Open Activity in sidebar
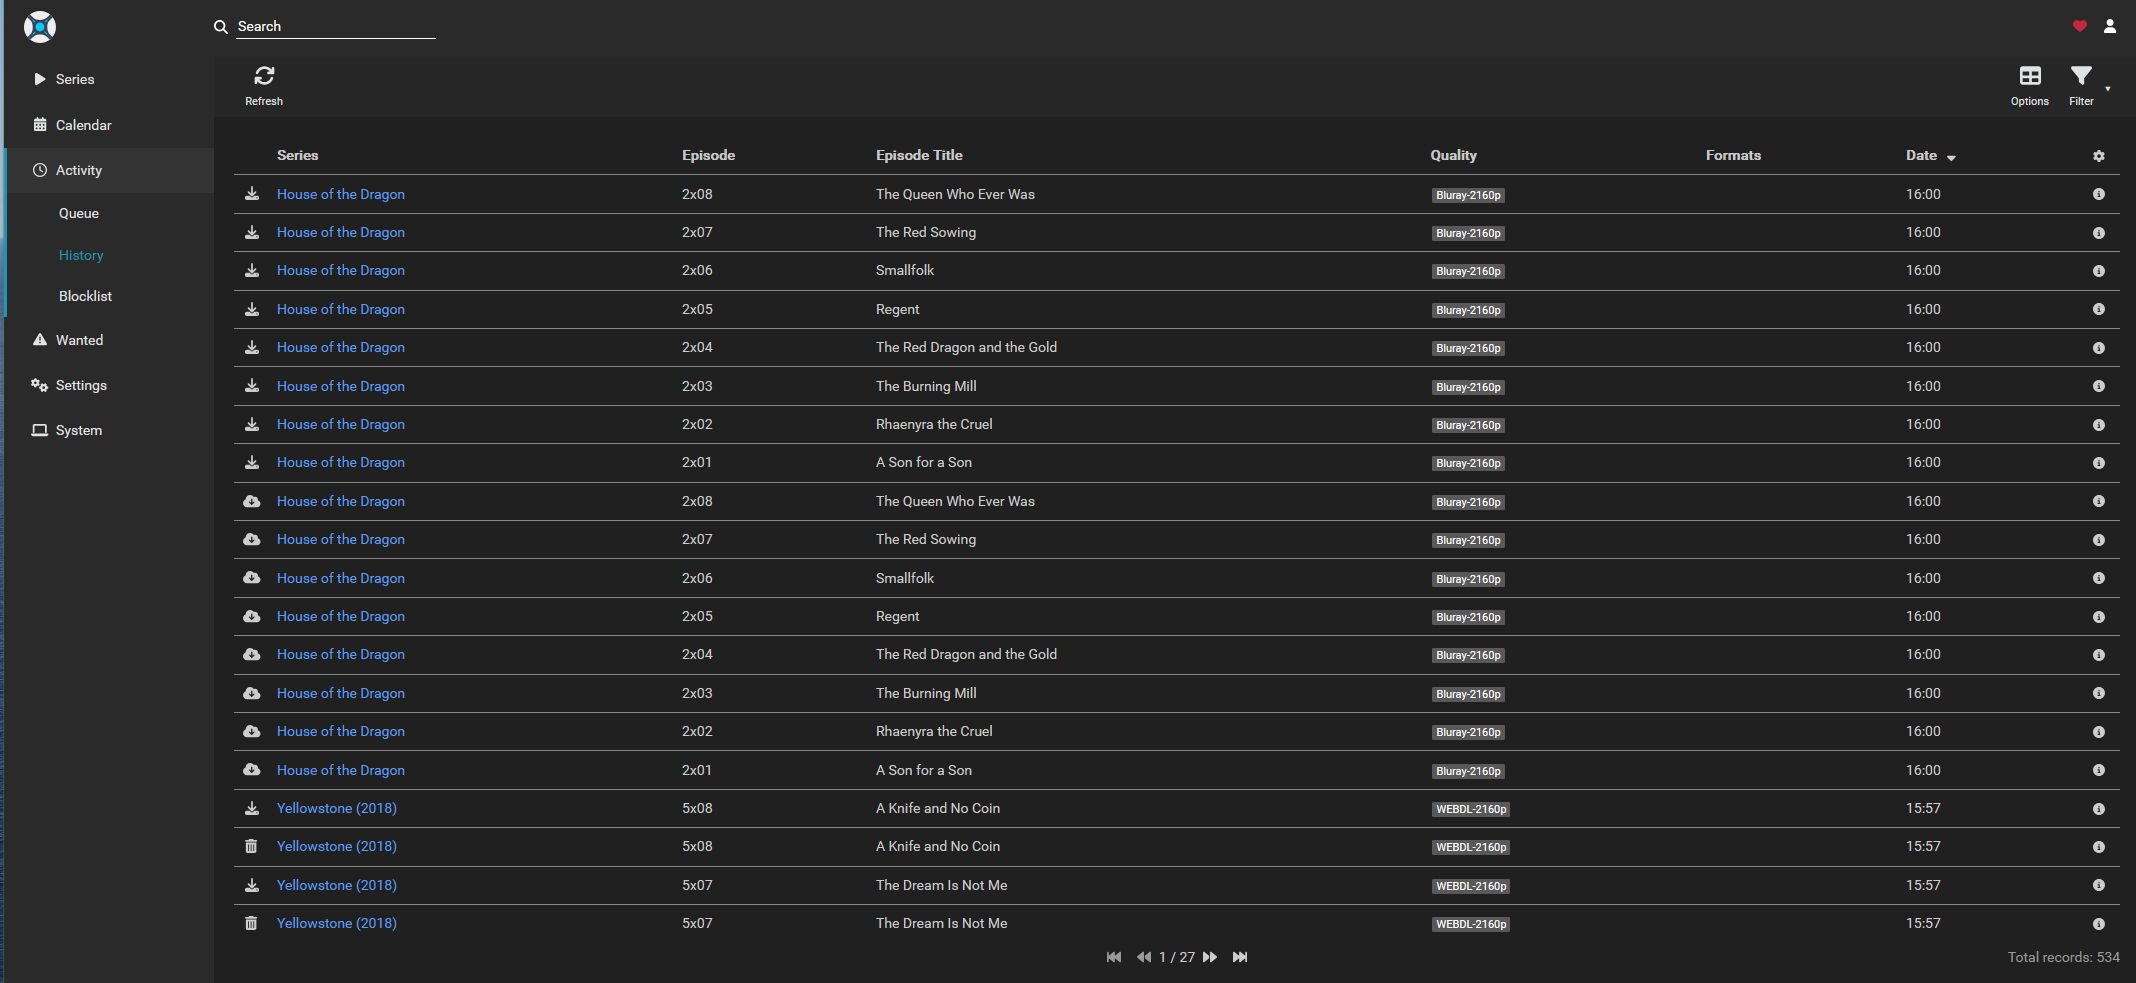 [79, 170]
